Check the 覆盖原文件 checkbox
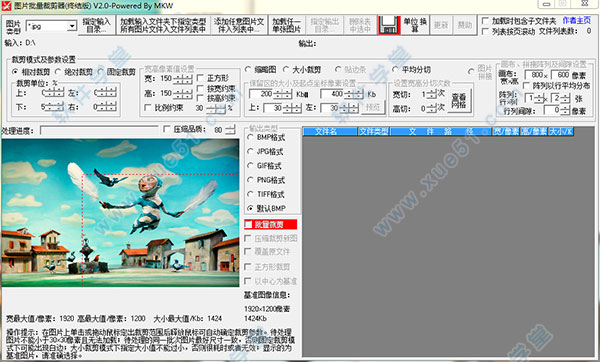This screenshot has width=600, height=362. coord(248,252)
